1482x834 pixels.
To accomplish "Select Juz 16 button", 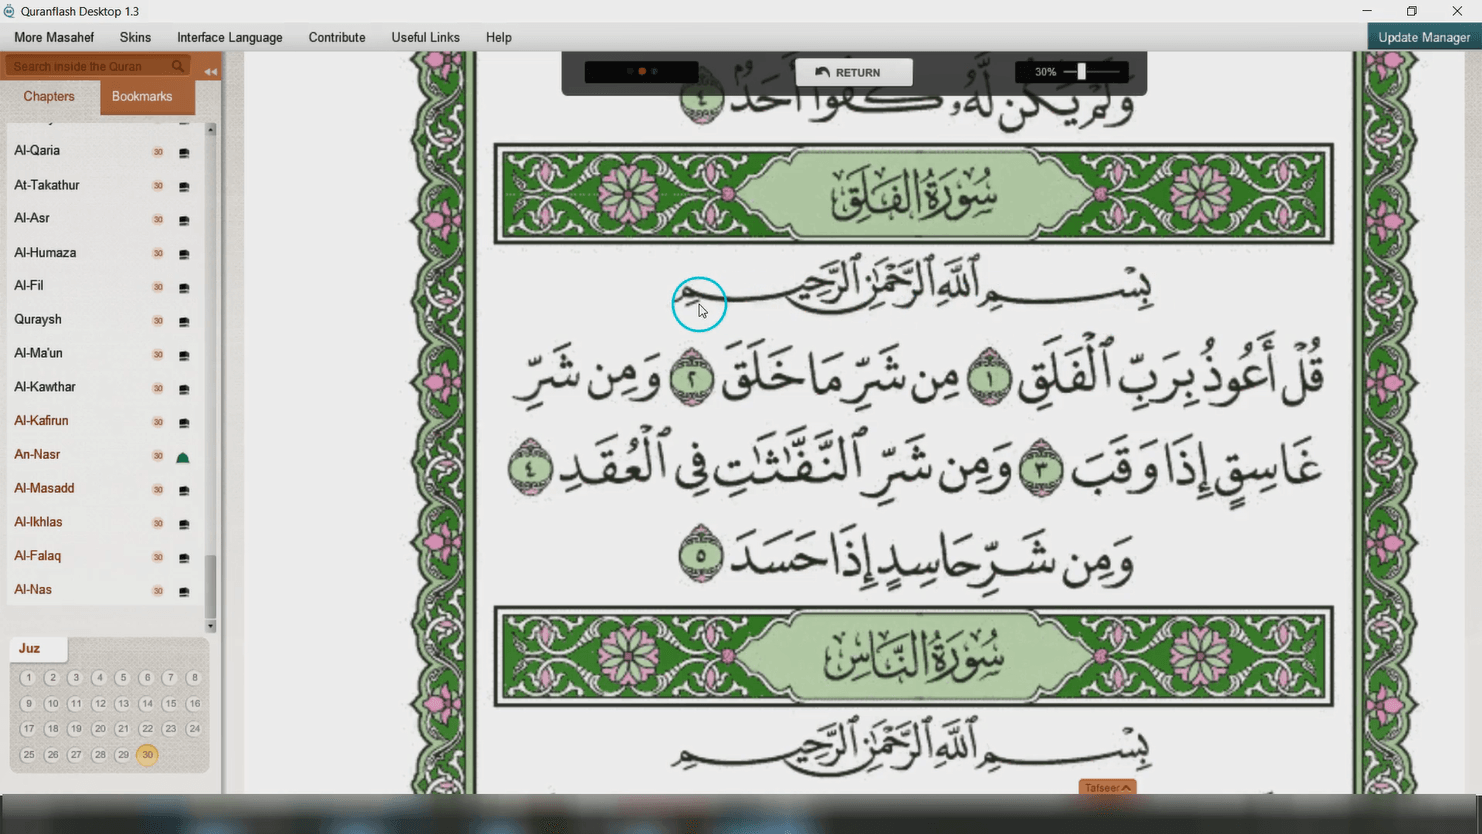I will click(x=194, y=704).
